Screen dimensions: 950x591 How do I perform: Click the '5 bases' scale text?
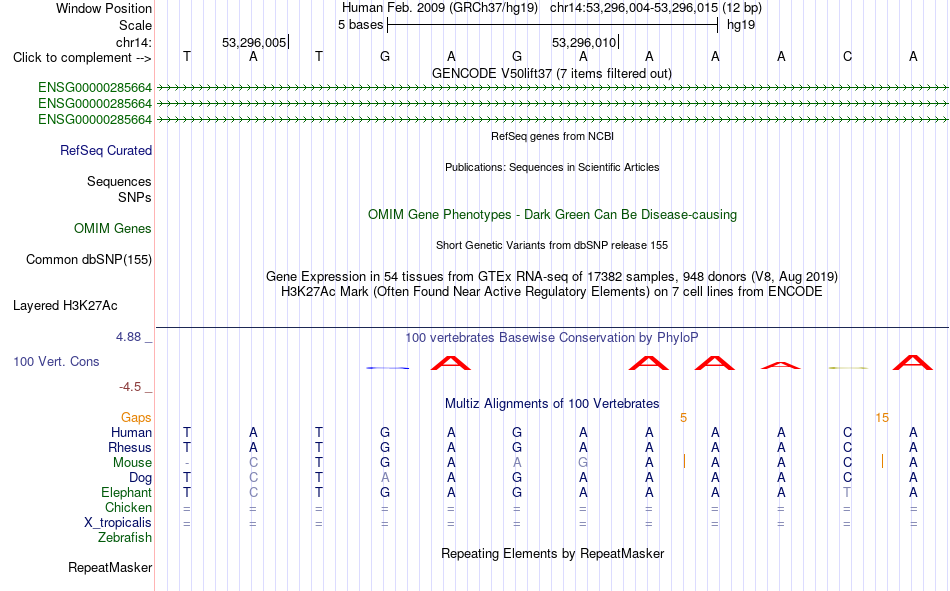[360, 25]
